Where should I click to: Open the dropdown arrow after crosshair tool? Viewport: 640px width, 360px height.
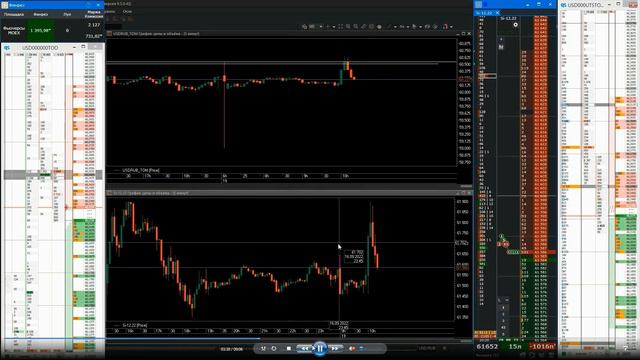click(334, 27)
